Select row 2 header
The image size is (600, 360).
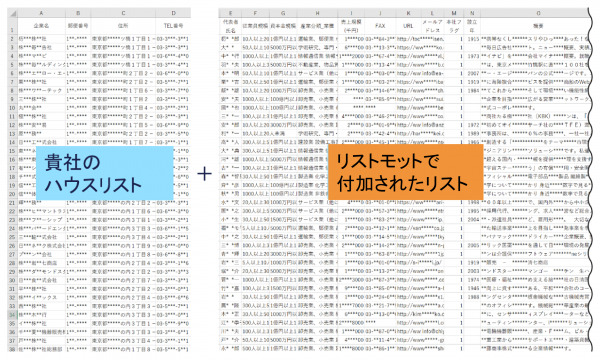12,39
